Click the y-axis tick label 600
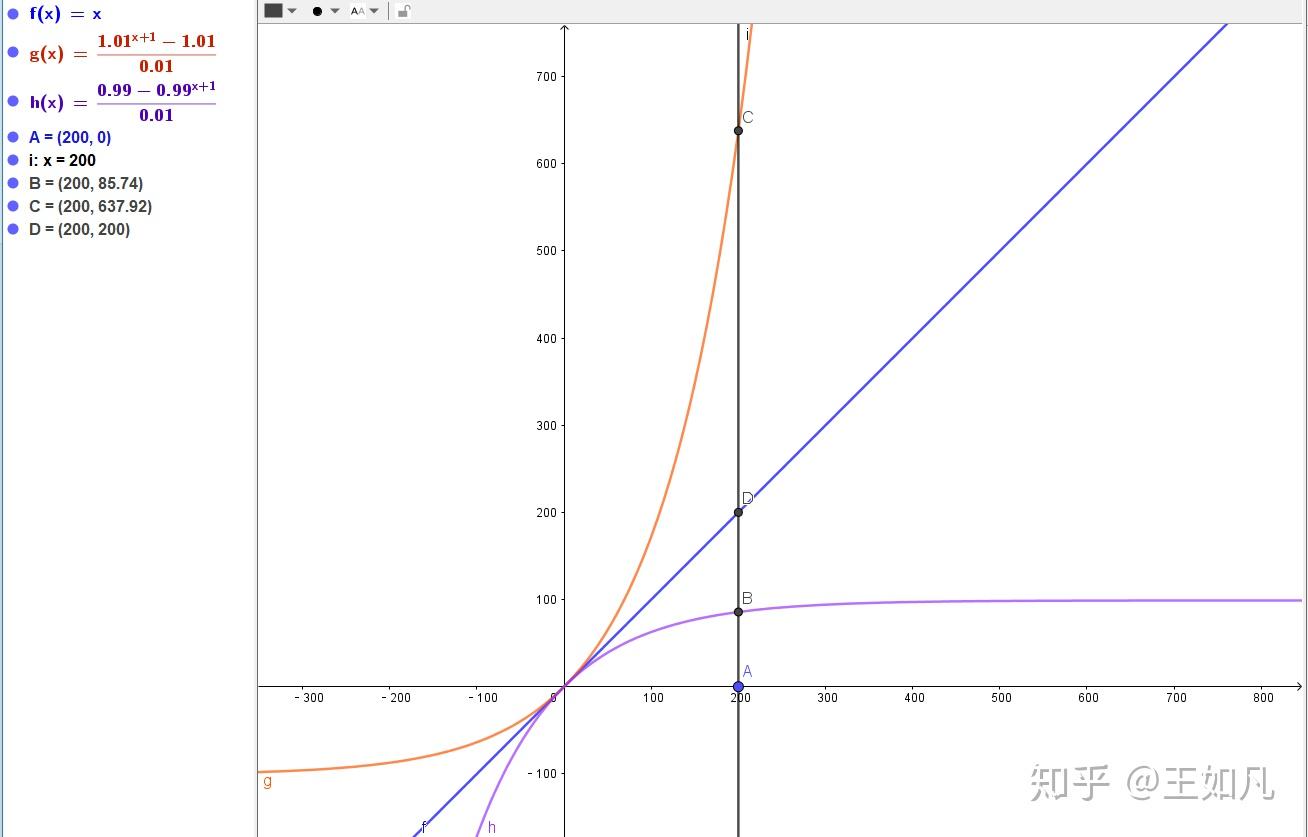This screenshot has height=837, width=1308. [x=547, y=164]
